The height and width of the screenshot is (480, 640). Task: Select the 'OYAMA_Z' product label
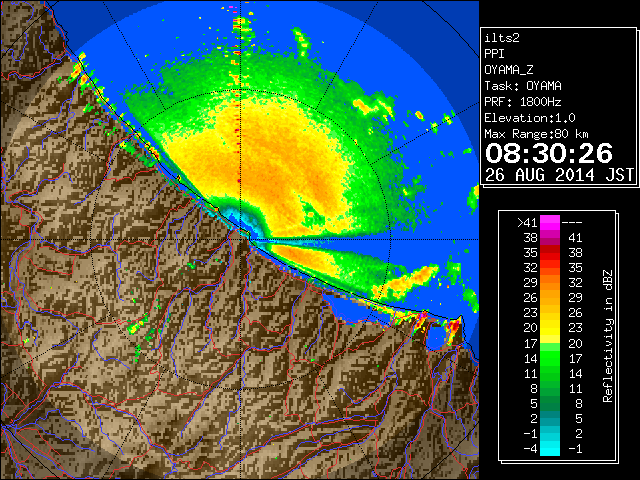click(x=509, y=70)
